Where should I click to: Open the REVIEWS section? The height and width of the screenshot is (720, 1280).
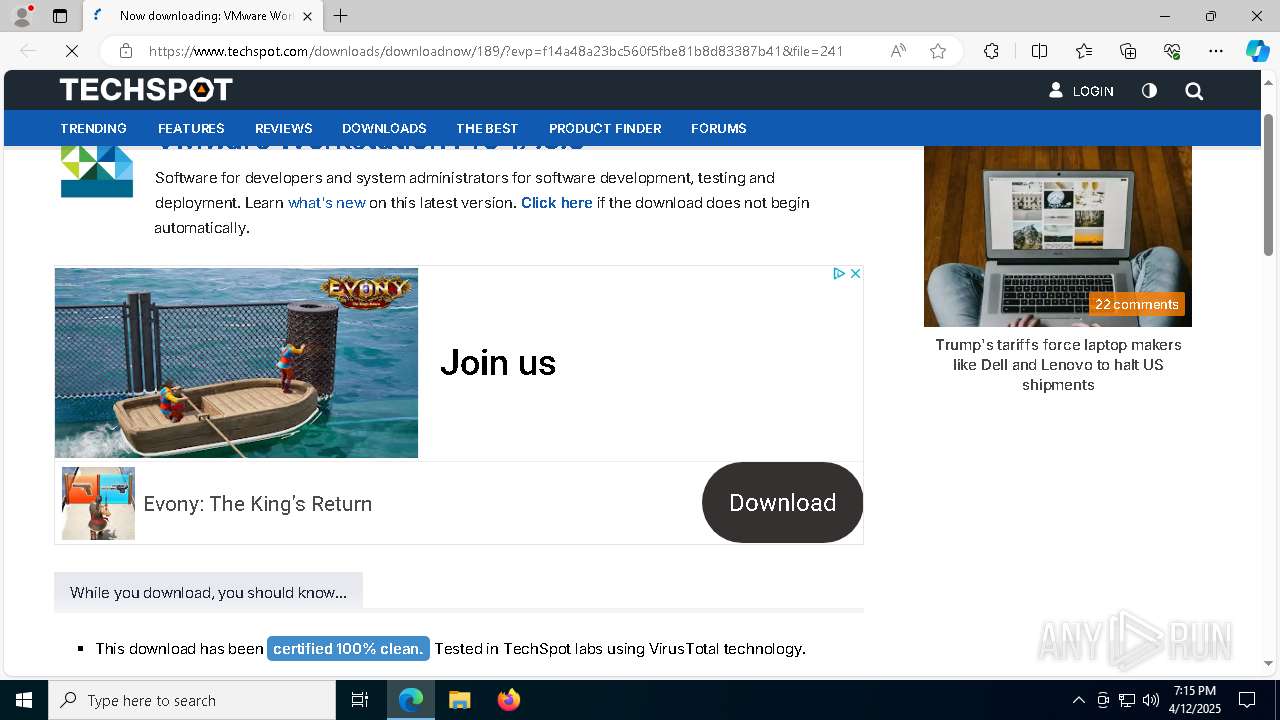pyautogui.click(x=284, y=128)
